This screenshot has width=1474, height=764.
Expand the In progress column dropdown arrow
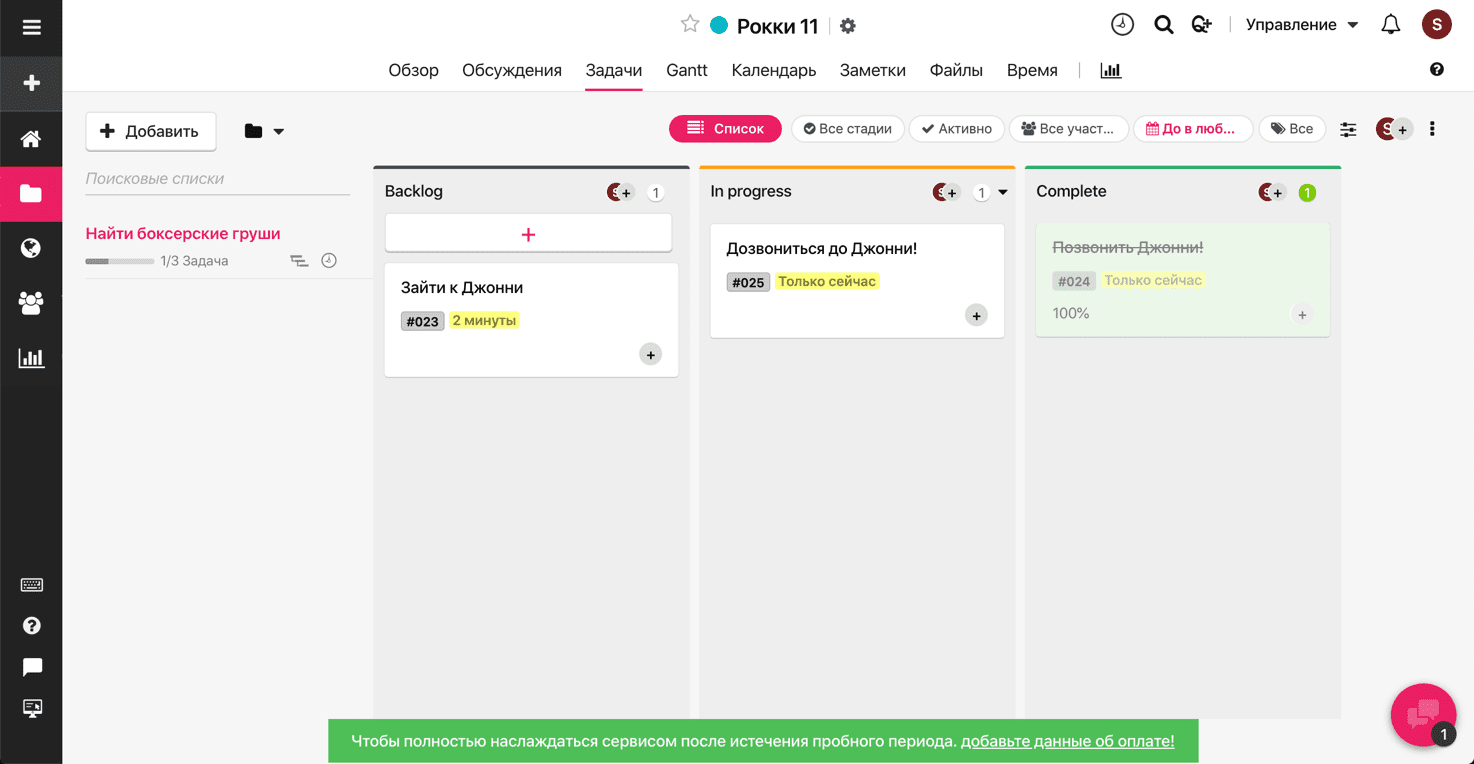(x=1003, y=193)
